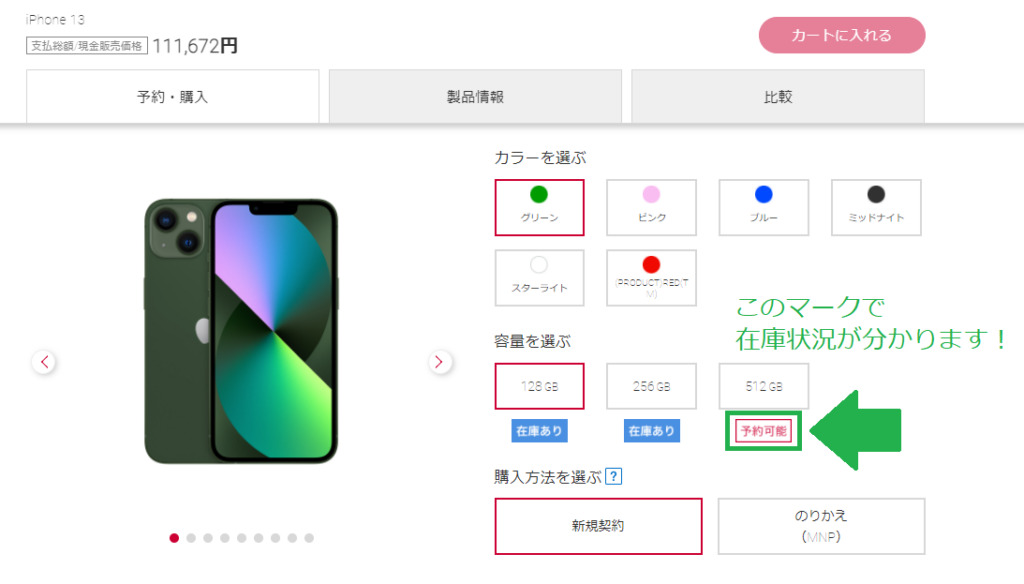The height and width of the screenshot is (584, 1024).
Task: Jump to the last carousel dot
Action: [309, 538]
